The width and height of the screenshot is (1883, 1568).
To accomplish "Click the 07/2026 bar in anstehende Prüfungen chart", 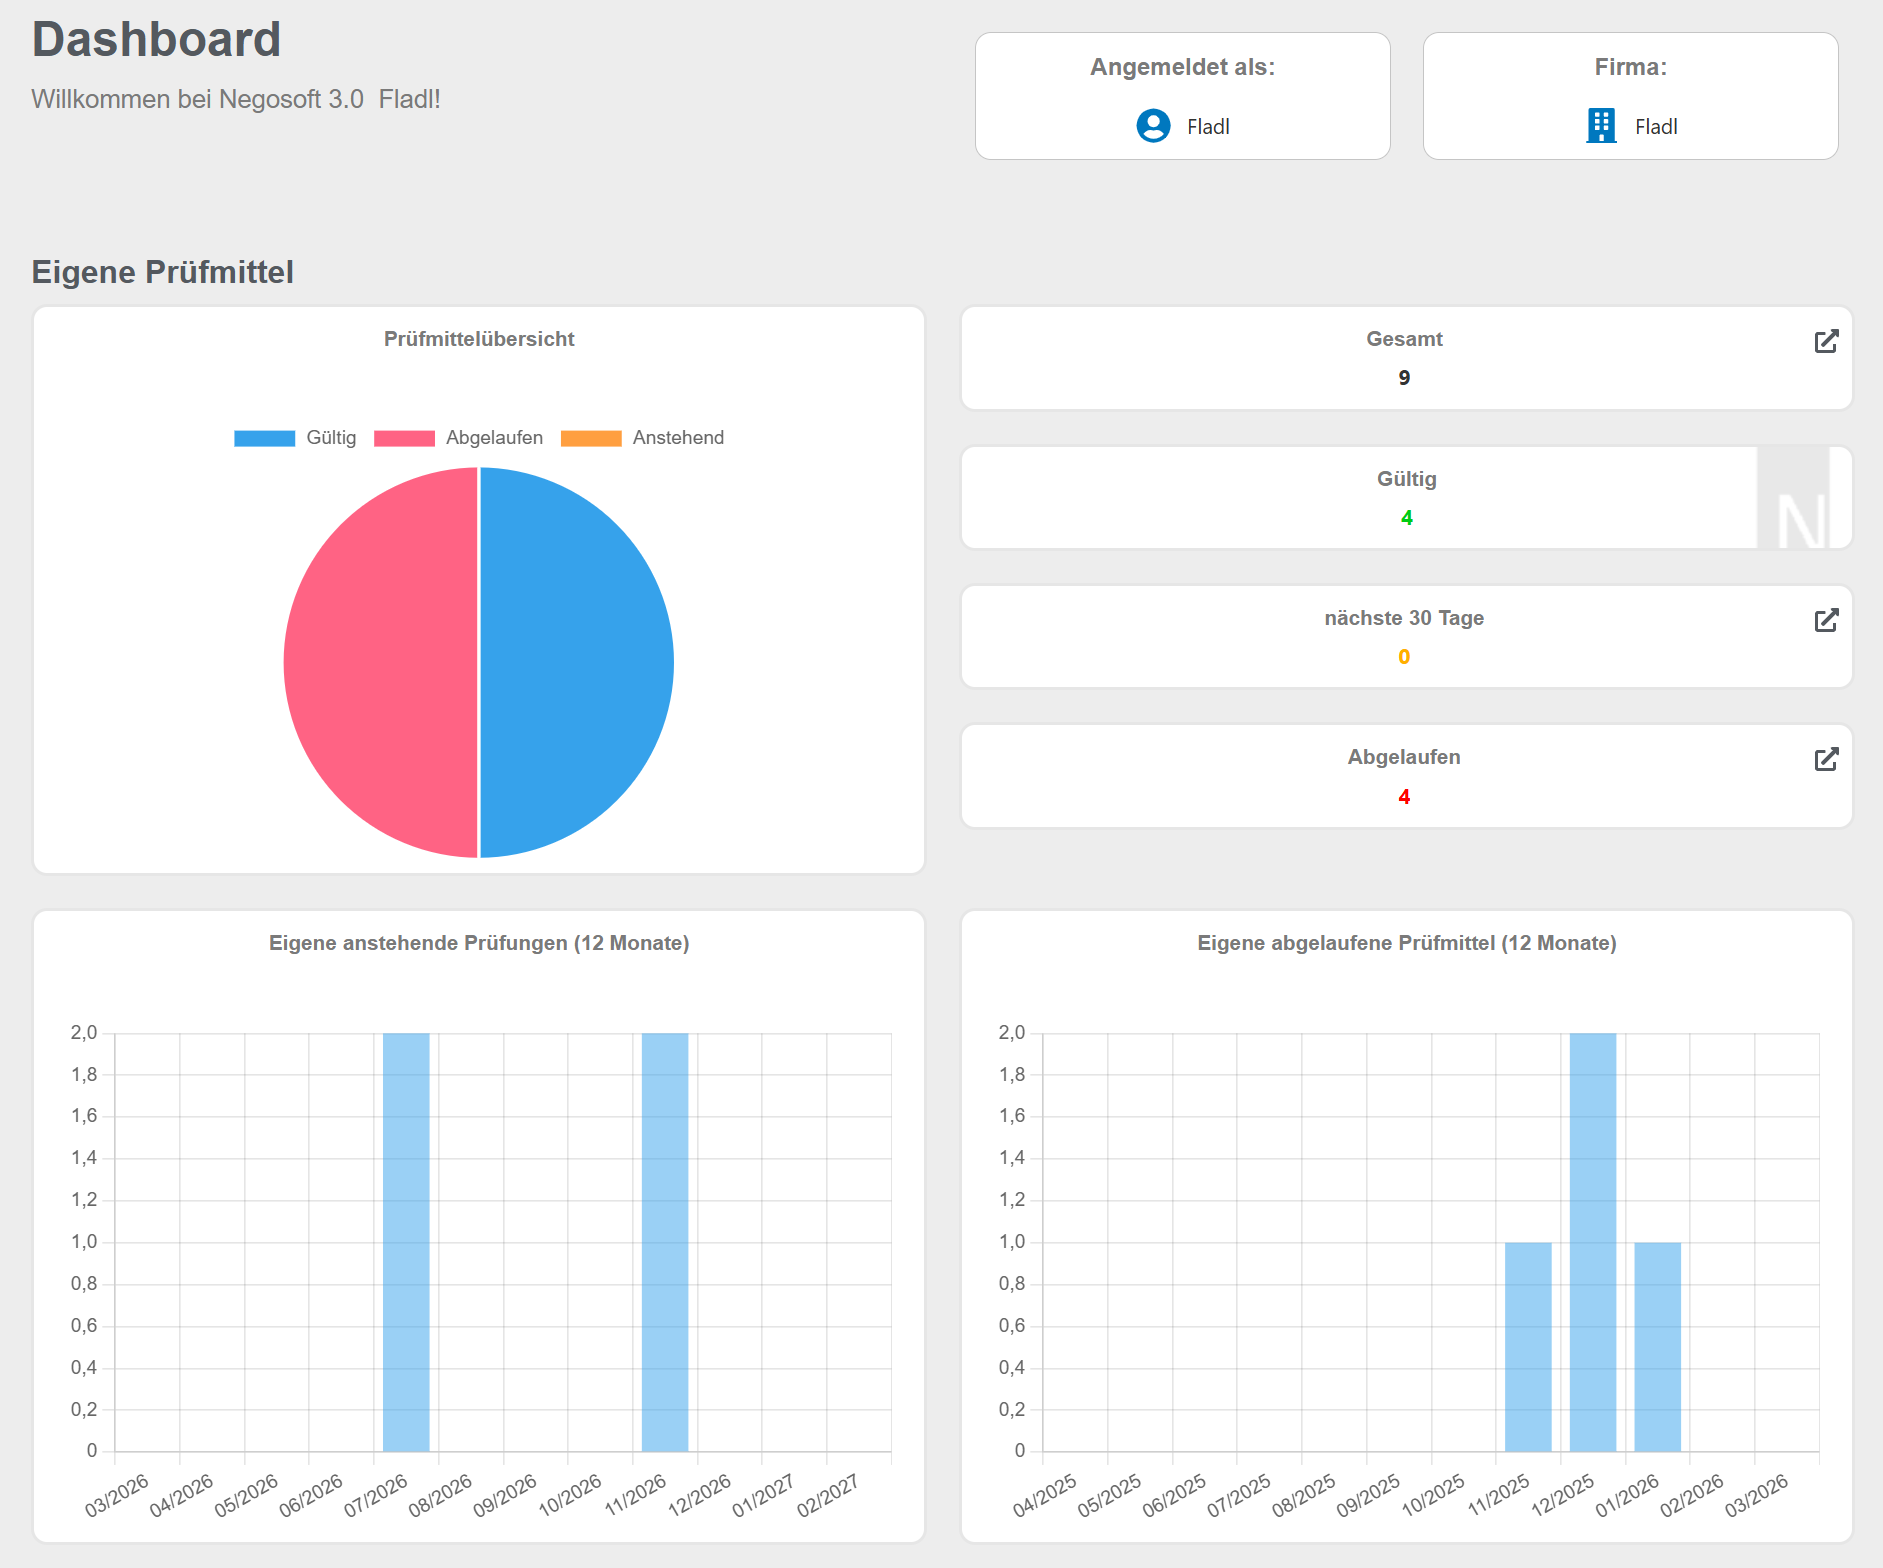I will coord(406,1242).
